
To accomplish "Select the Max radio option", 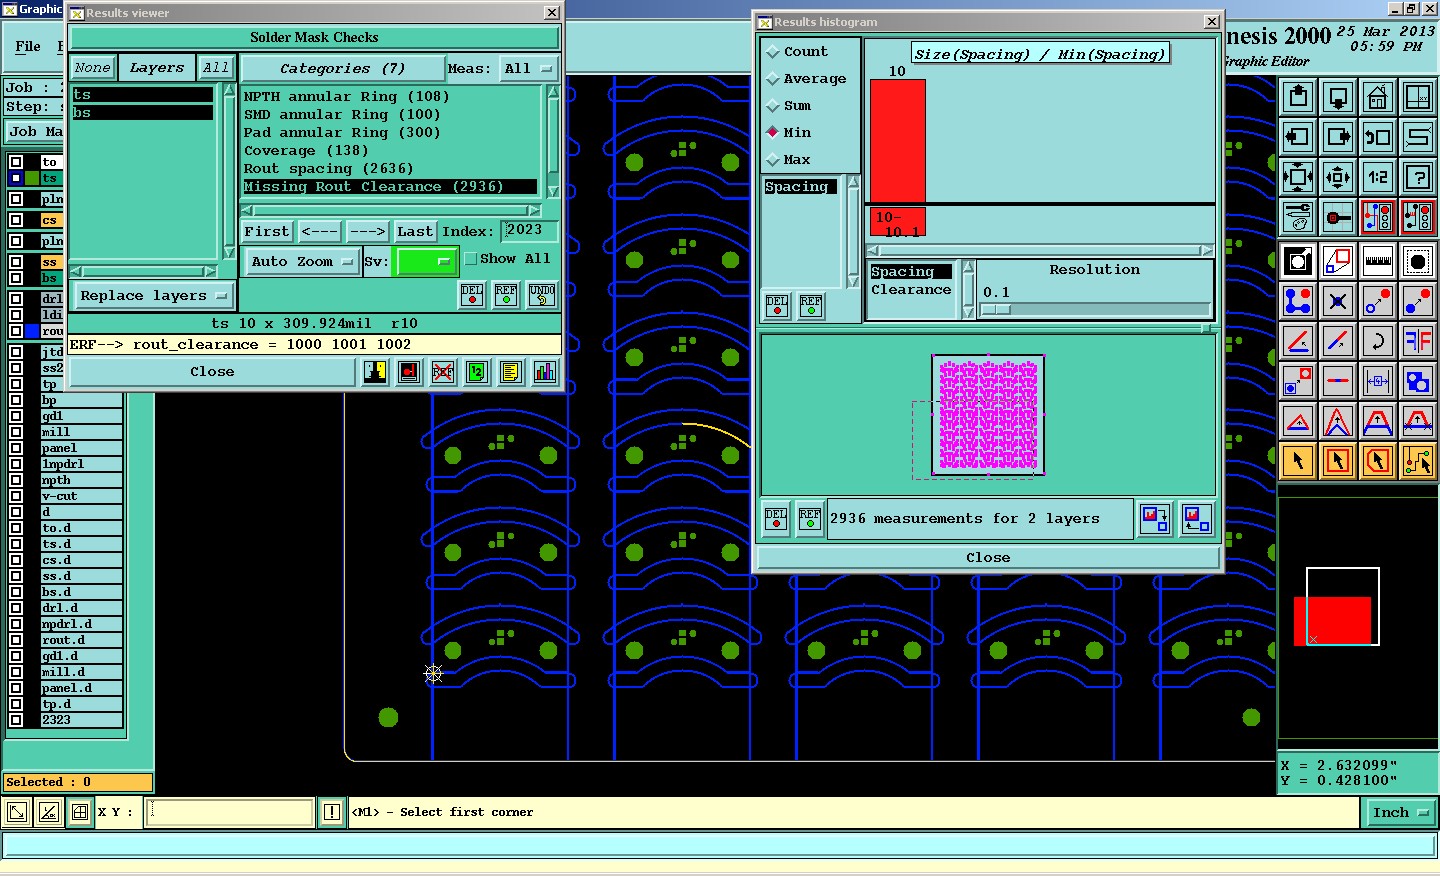I will (773, 160).
